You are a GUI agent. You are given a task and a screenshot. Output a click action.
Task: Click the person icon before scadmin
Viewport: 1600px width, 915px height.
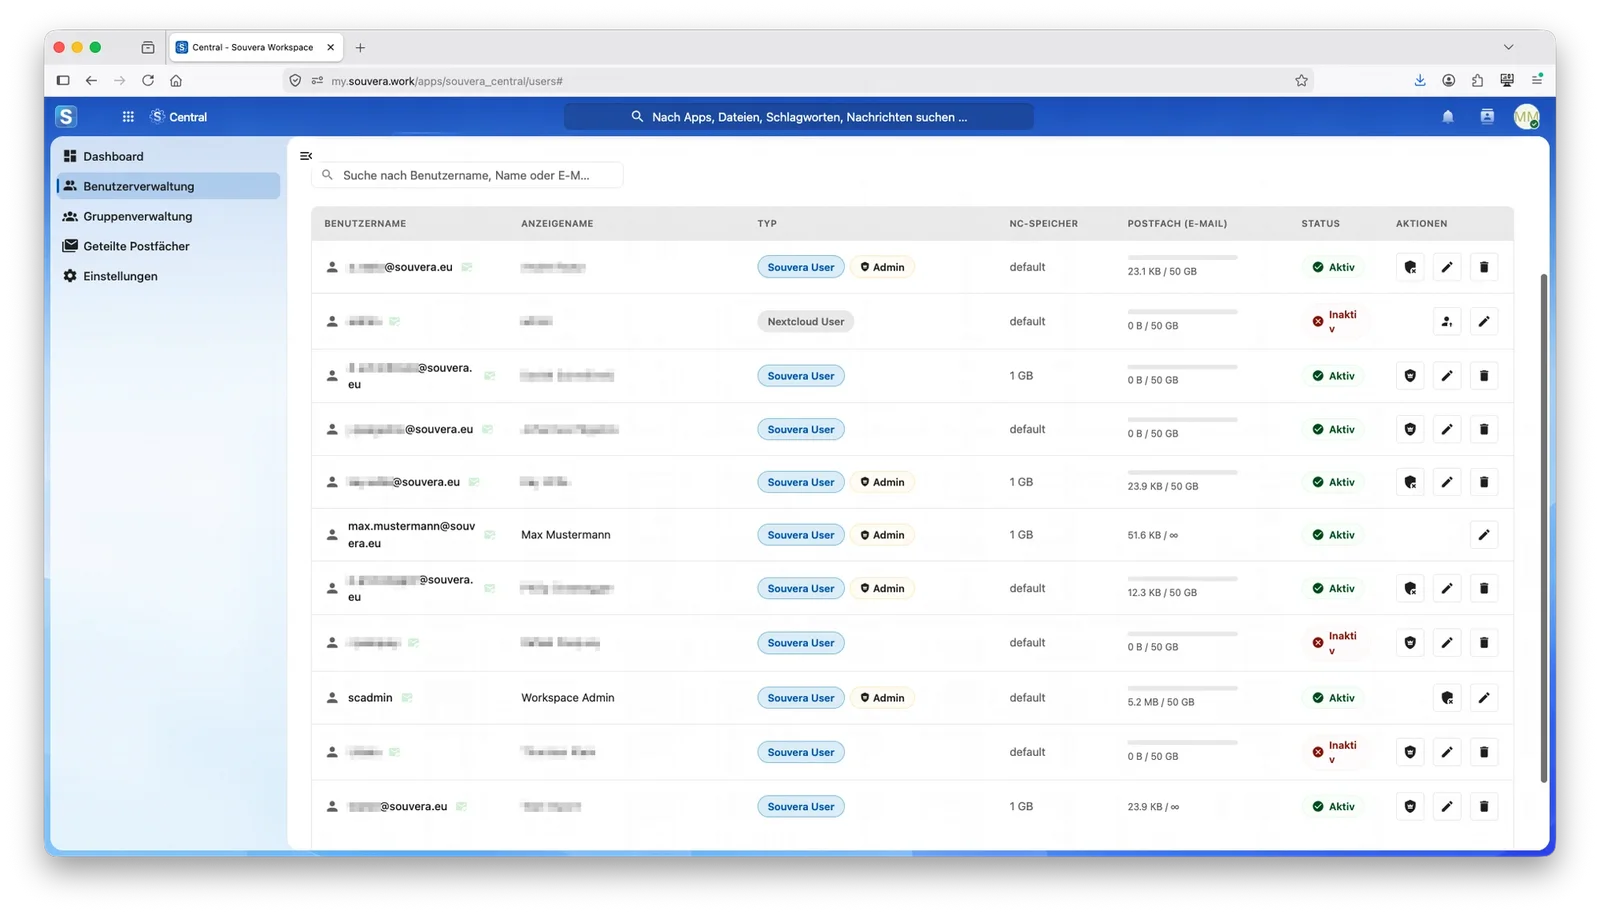[x=332, y=698]
